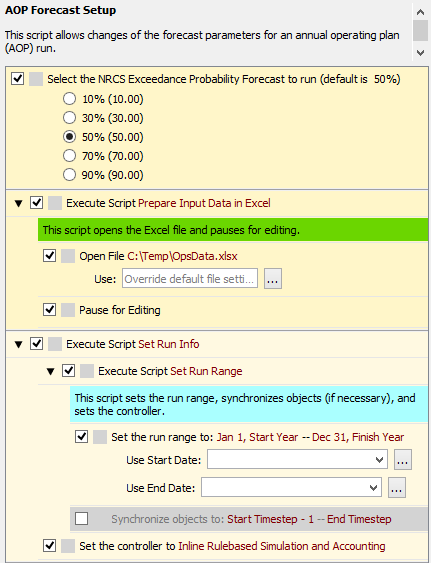
Task: Click the browse button next to file override field
Action: [x=273, y=279]
